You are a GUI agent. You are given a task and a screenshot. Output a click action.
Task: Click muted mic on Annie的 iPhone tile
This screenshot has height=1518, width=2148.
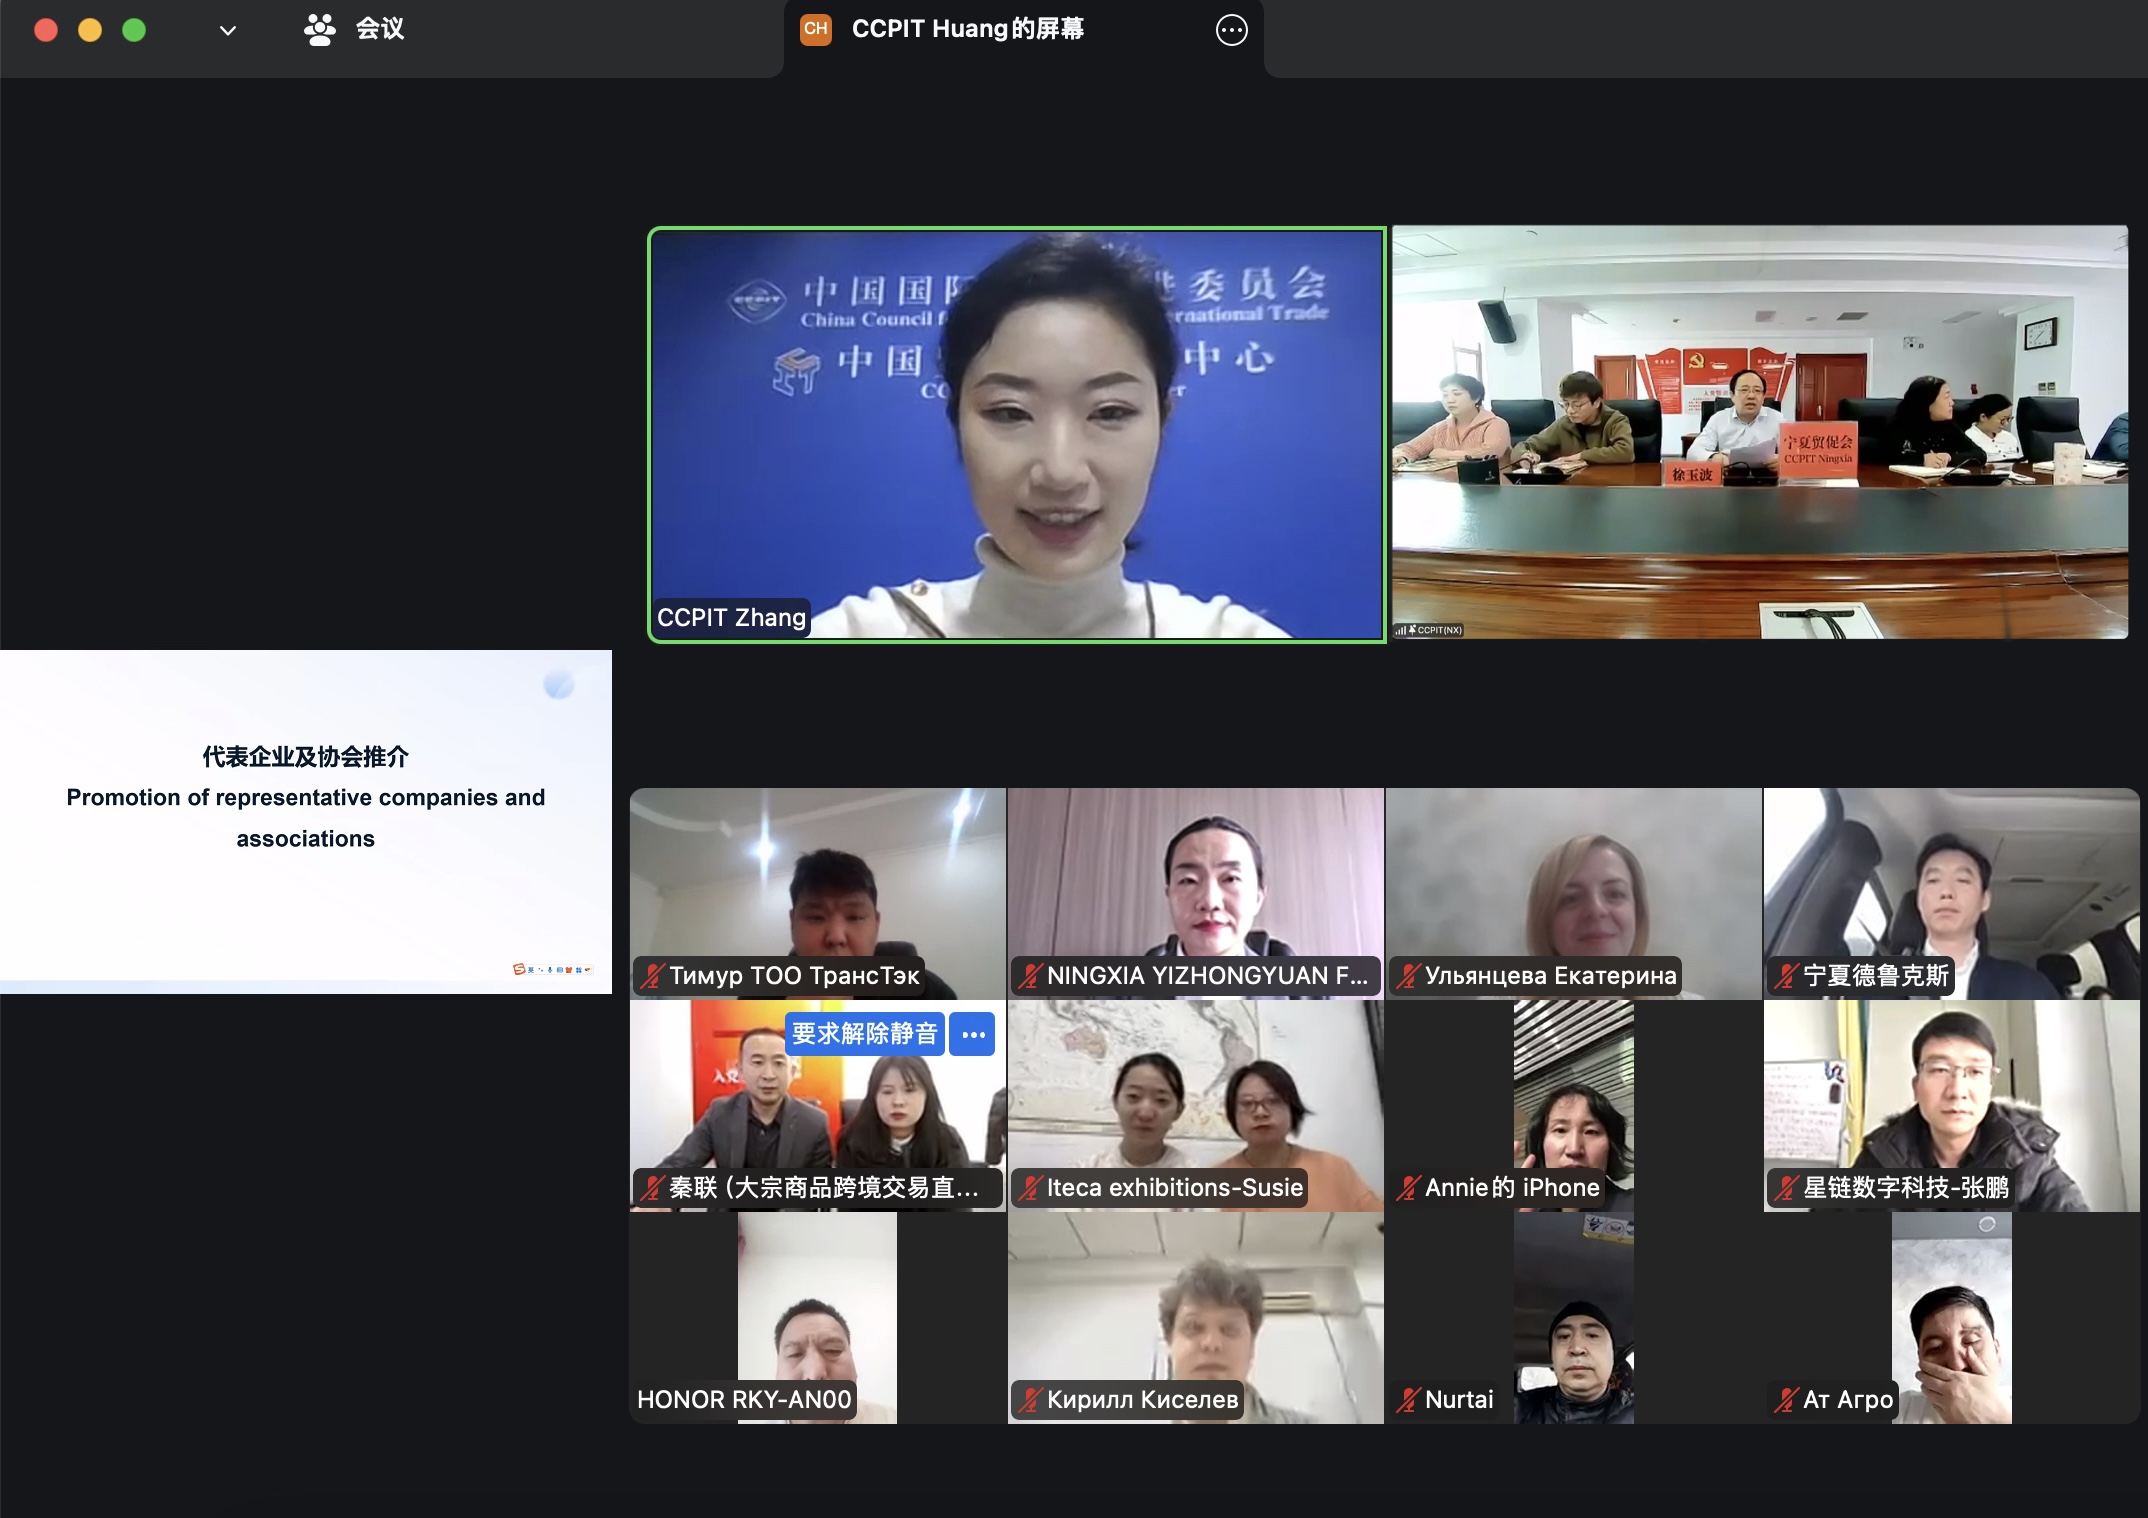[x=1408, y=1188]
